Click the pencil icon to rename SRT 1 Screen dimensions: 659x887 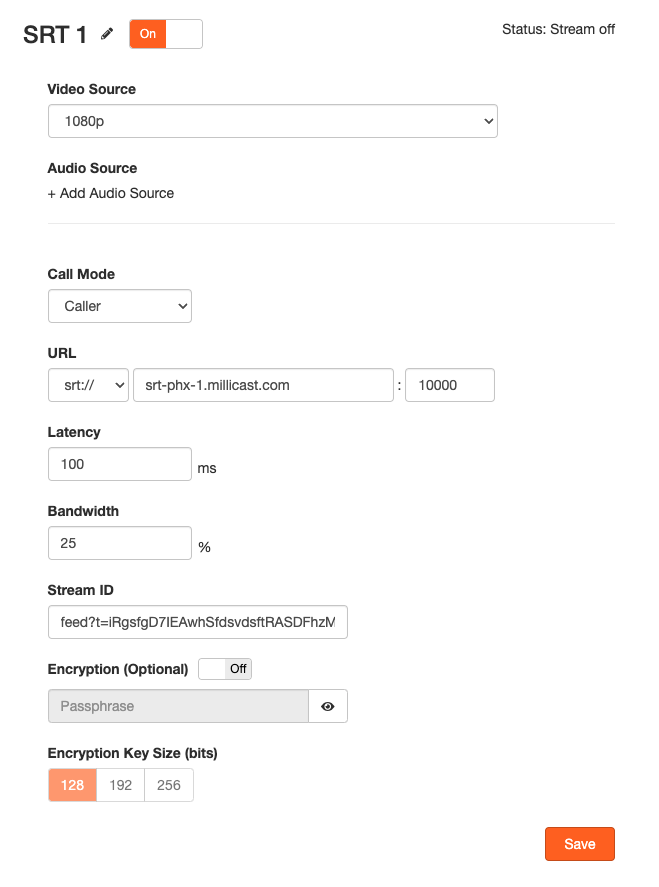pos(108,34)
